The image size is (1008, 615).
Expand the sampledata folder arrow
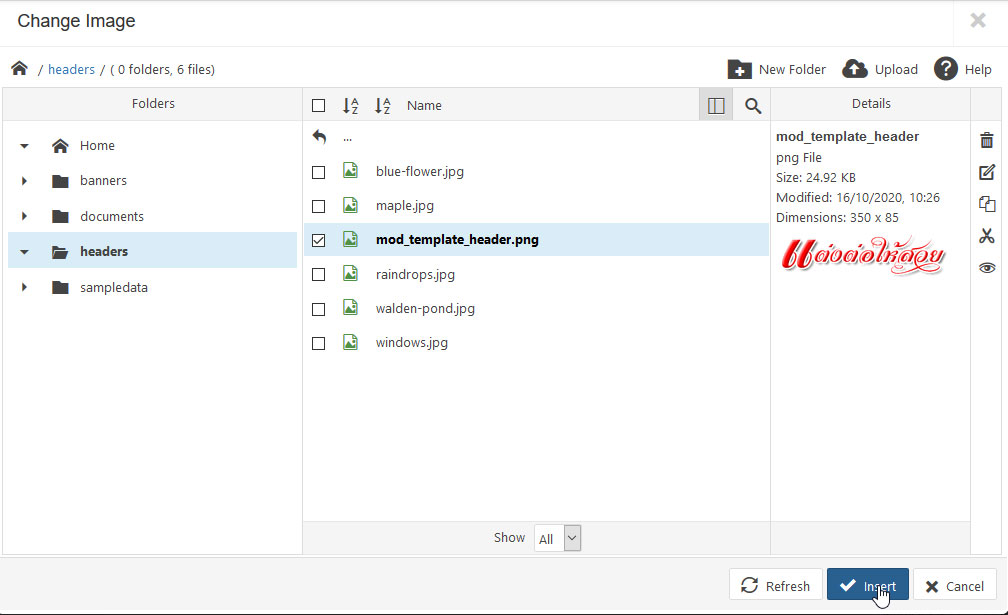pyautogui.click(x=25, y=288)
